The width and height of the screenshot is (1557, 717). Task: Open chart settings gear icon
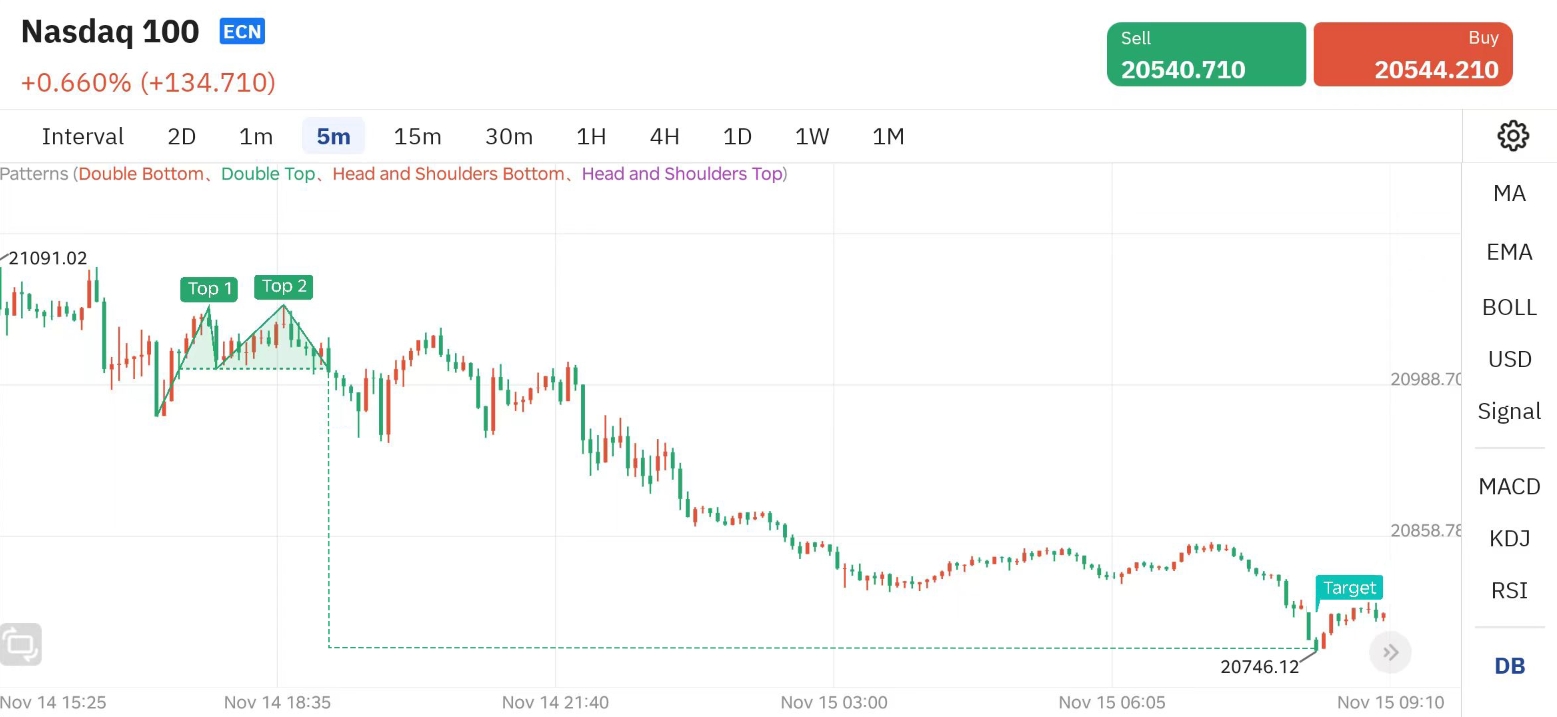click(x=1512, y=136)
